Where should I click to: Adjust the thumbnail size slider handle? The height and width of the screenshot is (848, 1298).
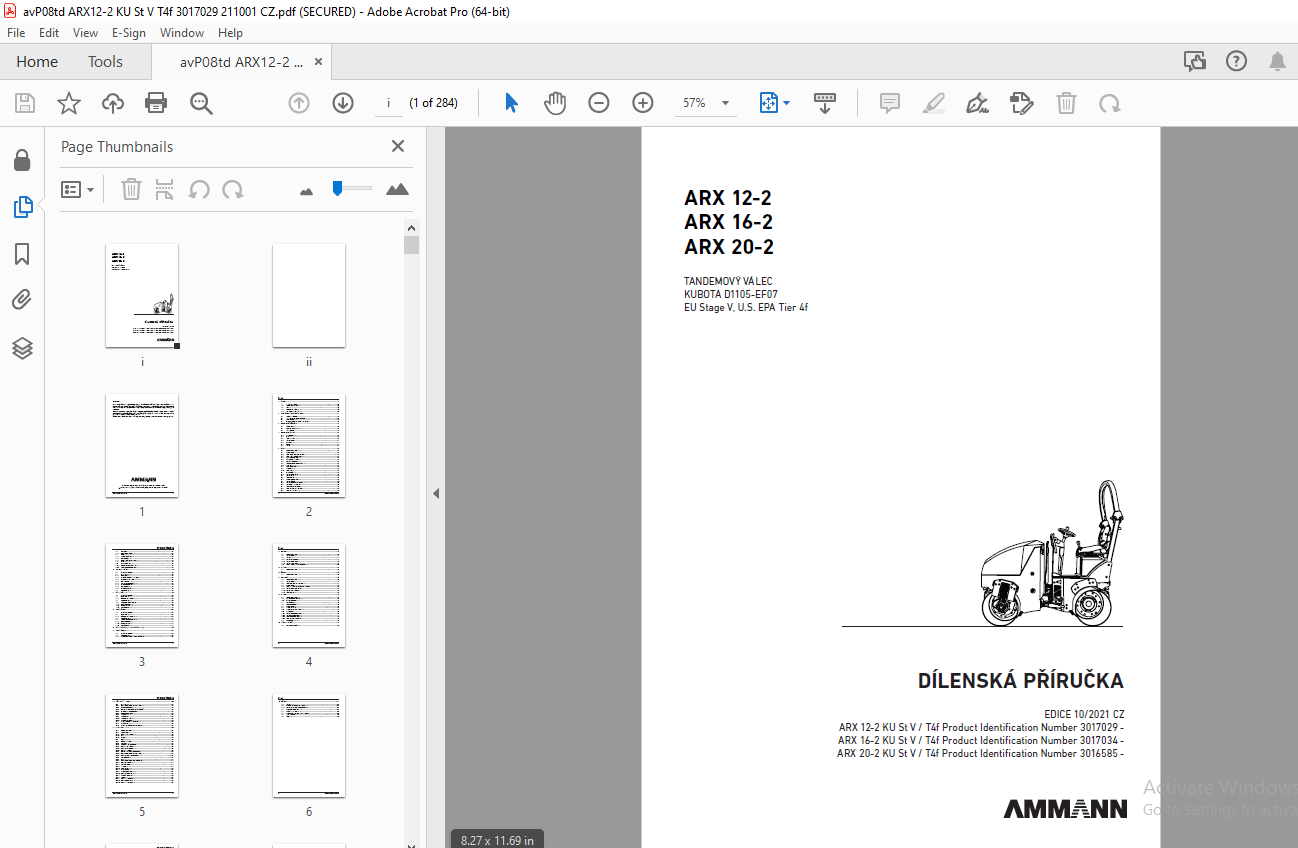pos(338,188)
